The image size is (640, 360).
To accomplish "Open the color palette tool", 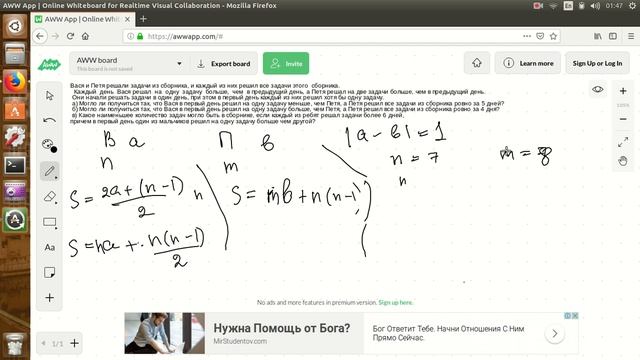I will pyautogui.click(x=49, y=145).
